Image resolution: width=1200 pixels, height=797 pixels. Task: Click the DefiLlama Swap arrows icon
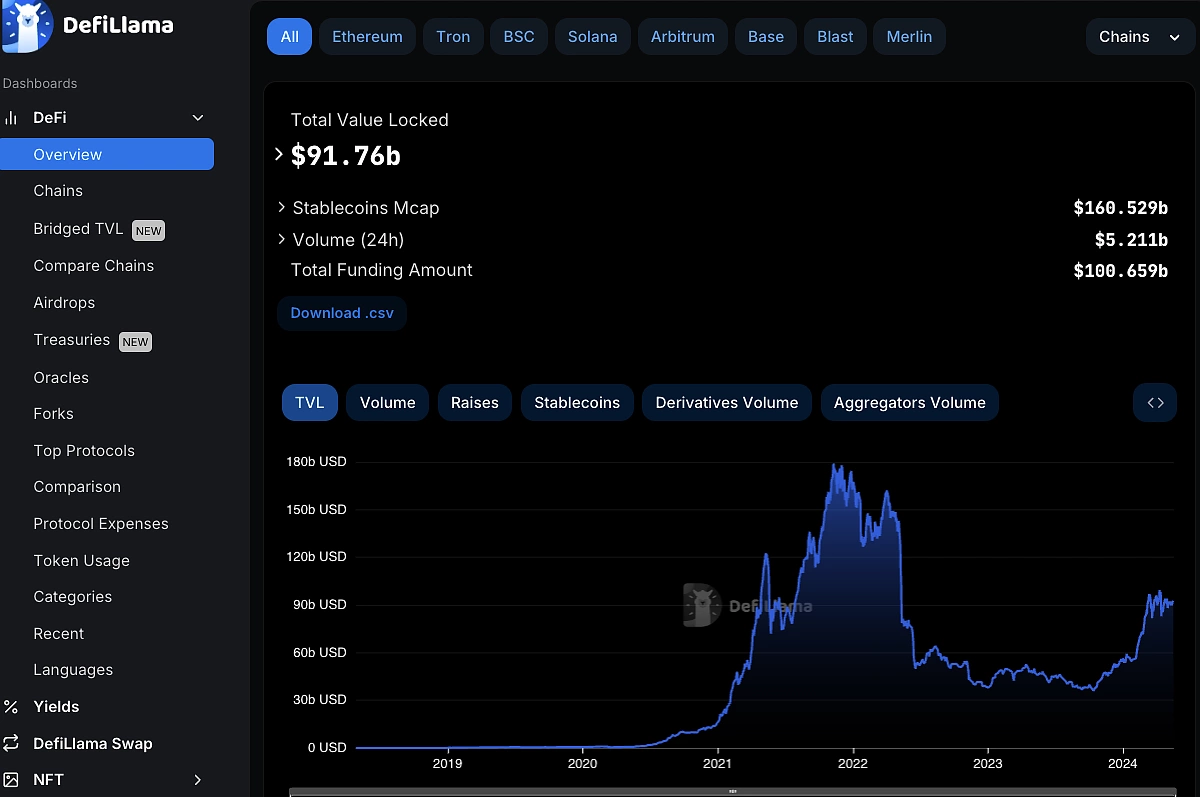click(x=12, y=744)
